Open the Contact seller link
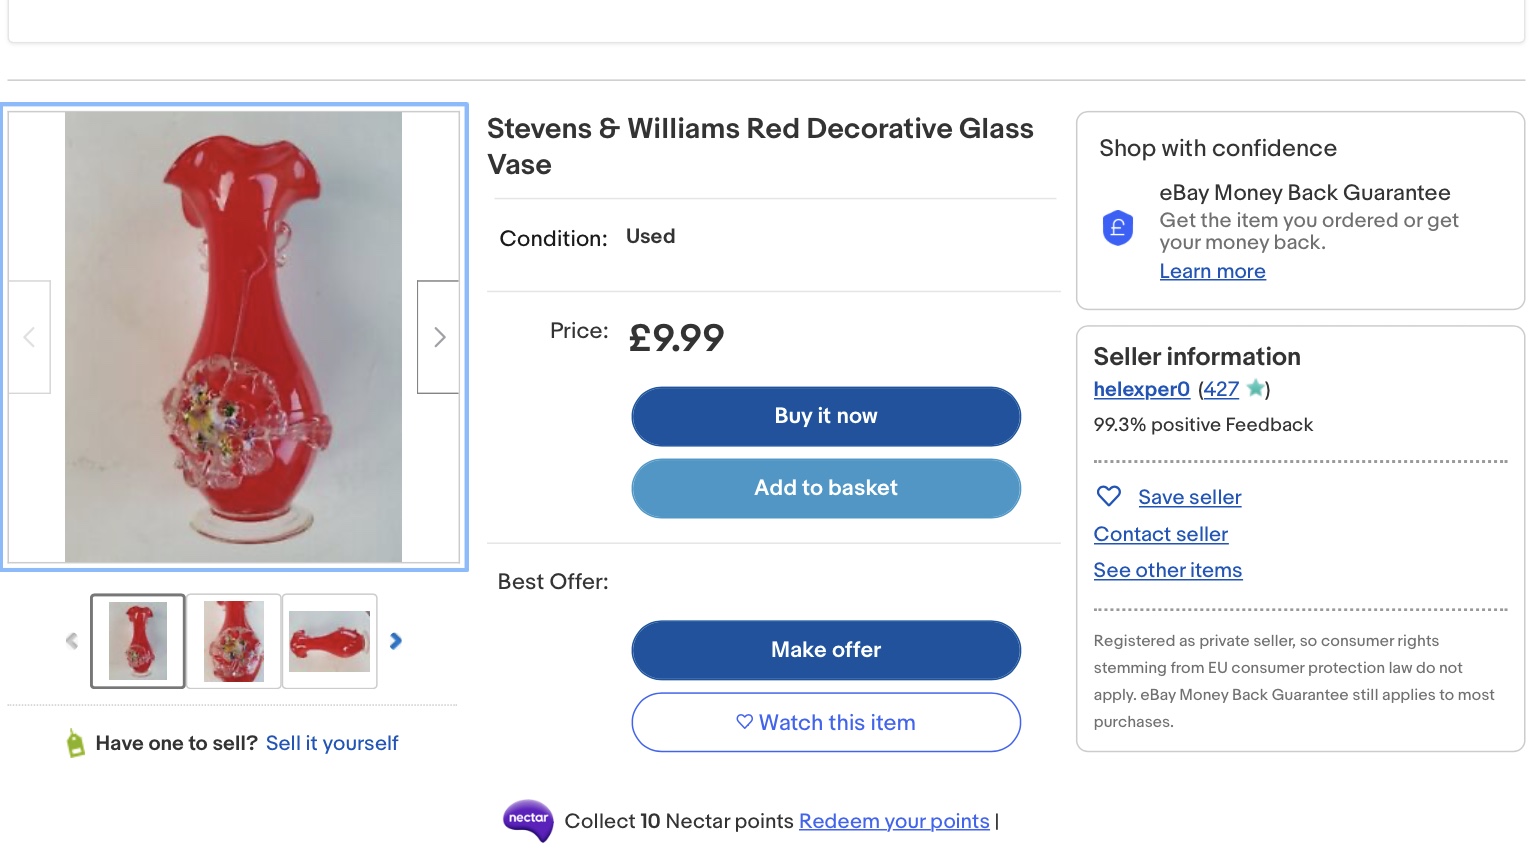This screenshot has width=1536, height=853. [x=1160, y=534]
